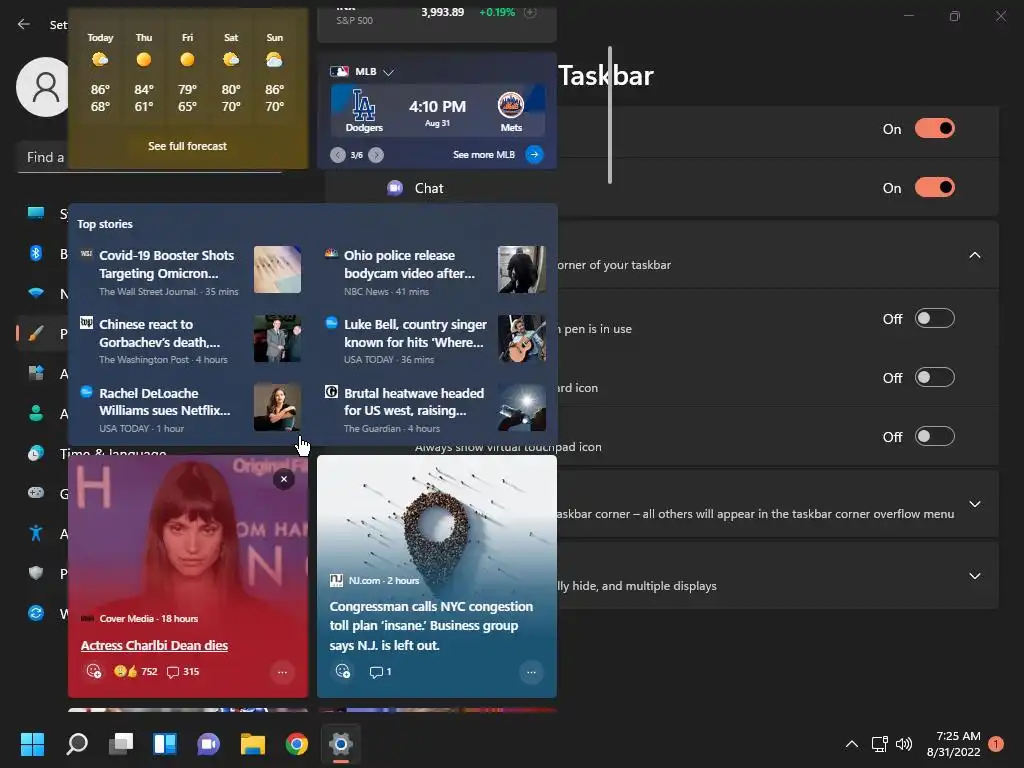
Task: Open the Covid booster story thumbnail
Action: tap(278, 269)
